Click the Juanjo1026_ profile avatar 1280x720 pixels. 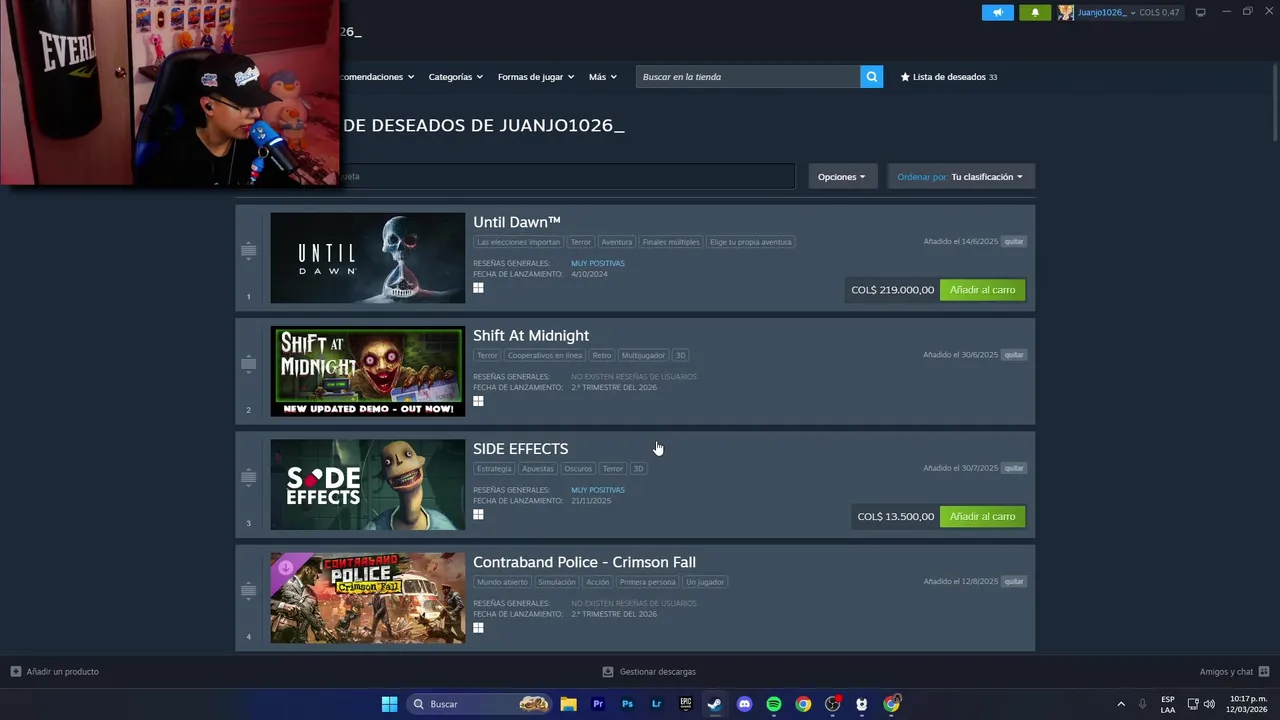pos(1066,12)
